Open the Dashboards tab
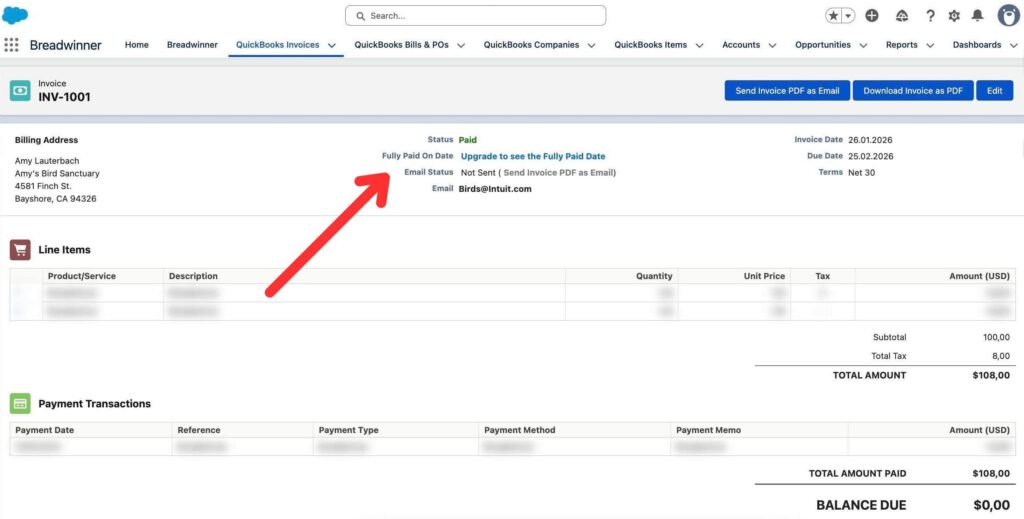 click(x=977, y=45)
